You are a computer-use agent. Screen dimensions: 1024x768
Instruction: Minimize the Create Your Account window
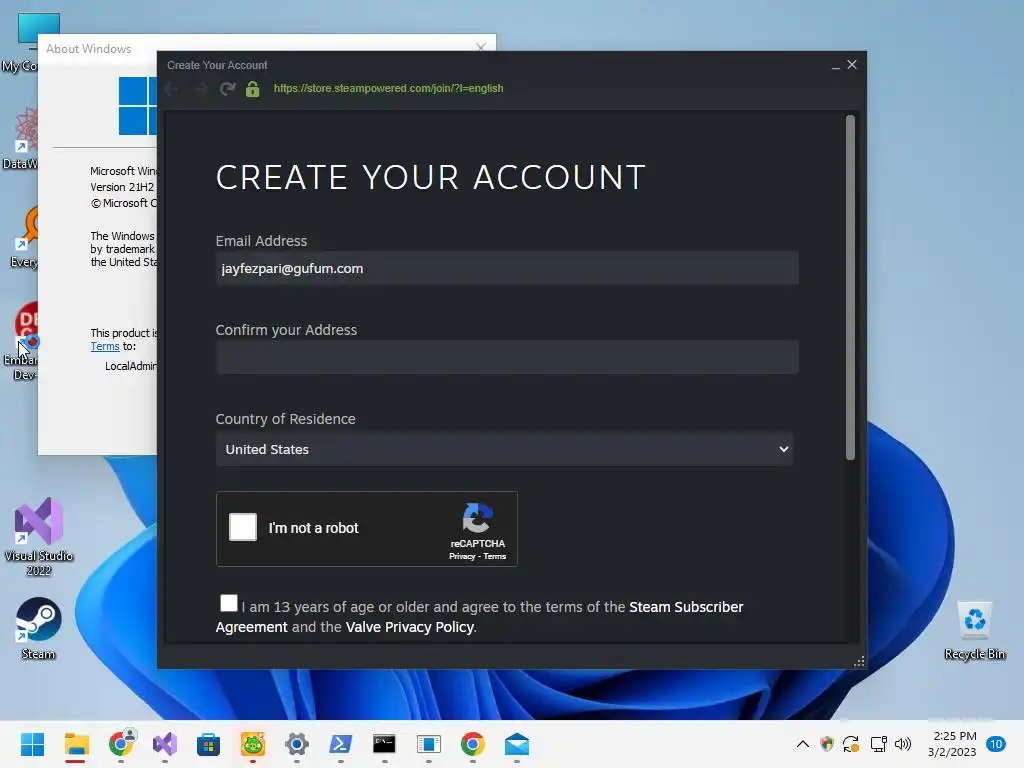click(x=835, y=65)
